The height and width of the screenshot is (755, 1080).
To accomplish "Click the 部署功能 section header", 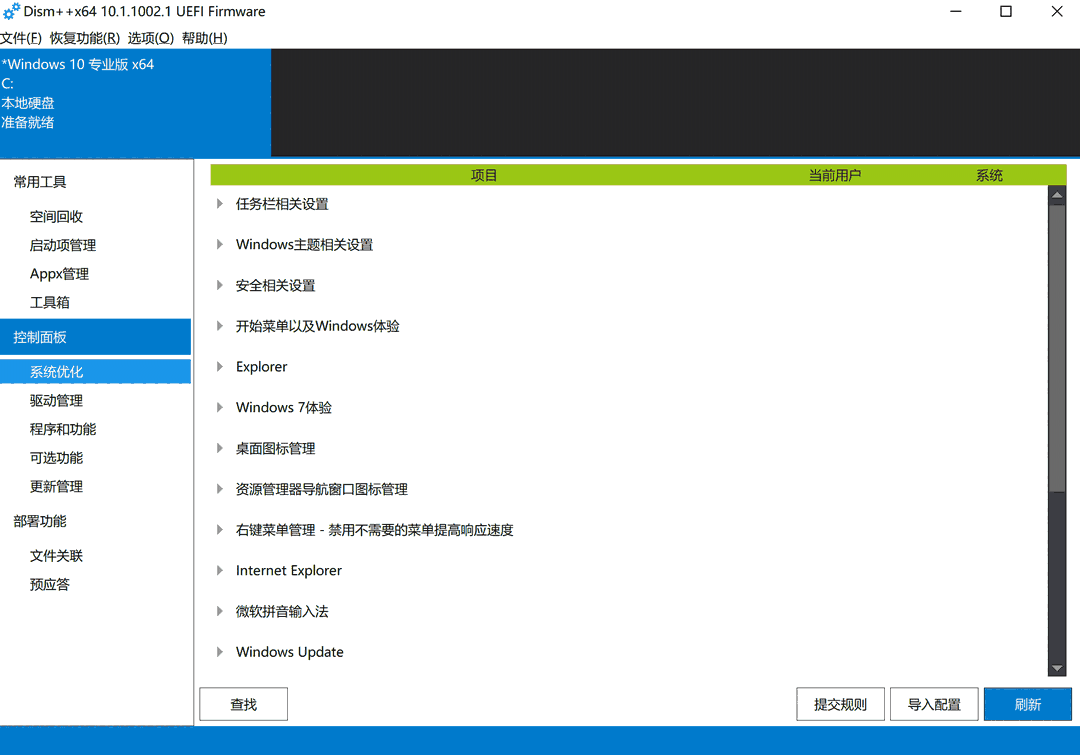I will [x=40, y=521].
